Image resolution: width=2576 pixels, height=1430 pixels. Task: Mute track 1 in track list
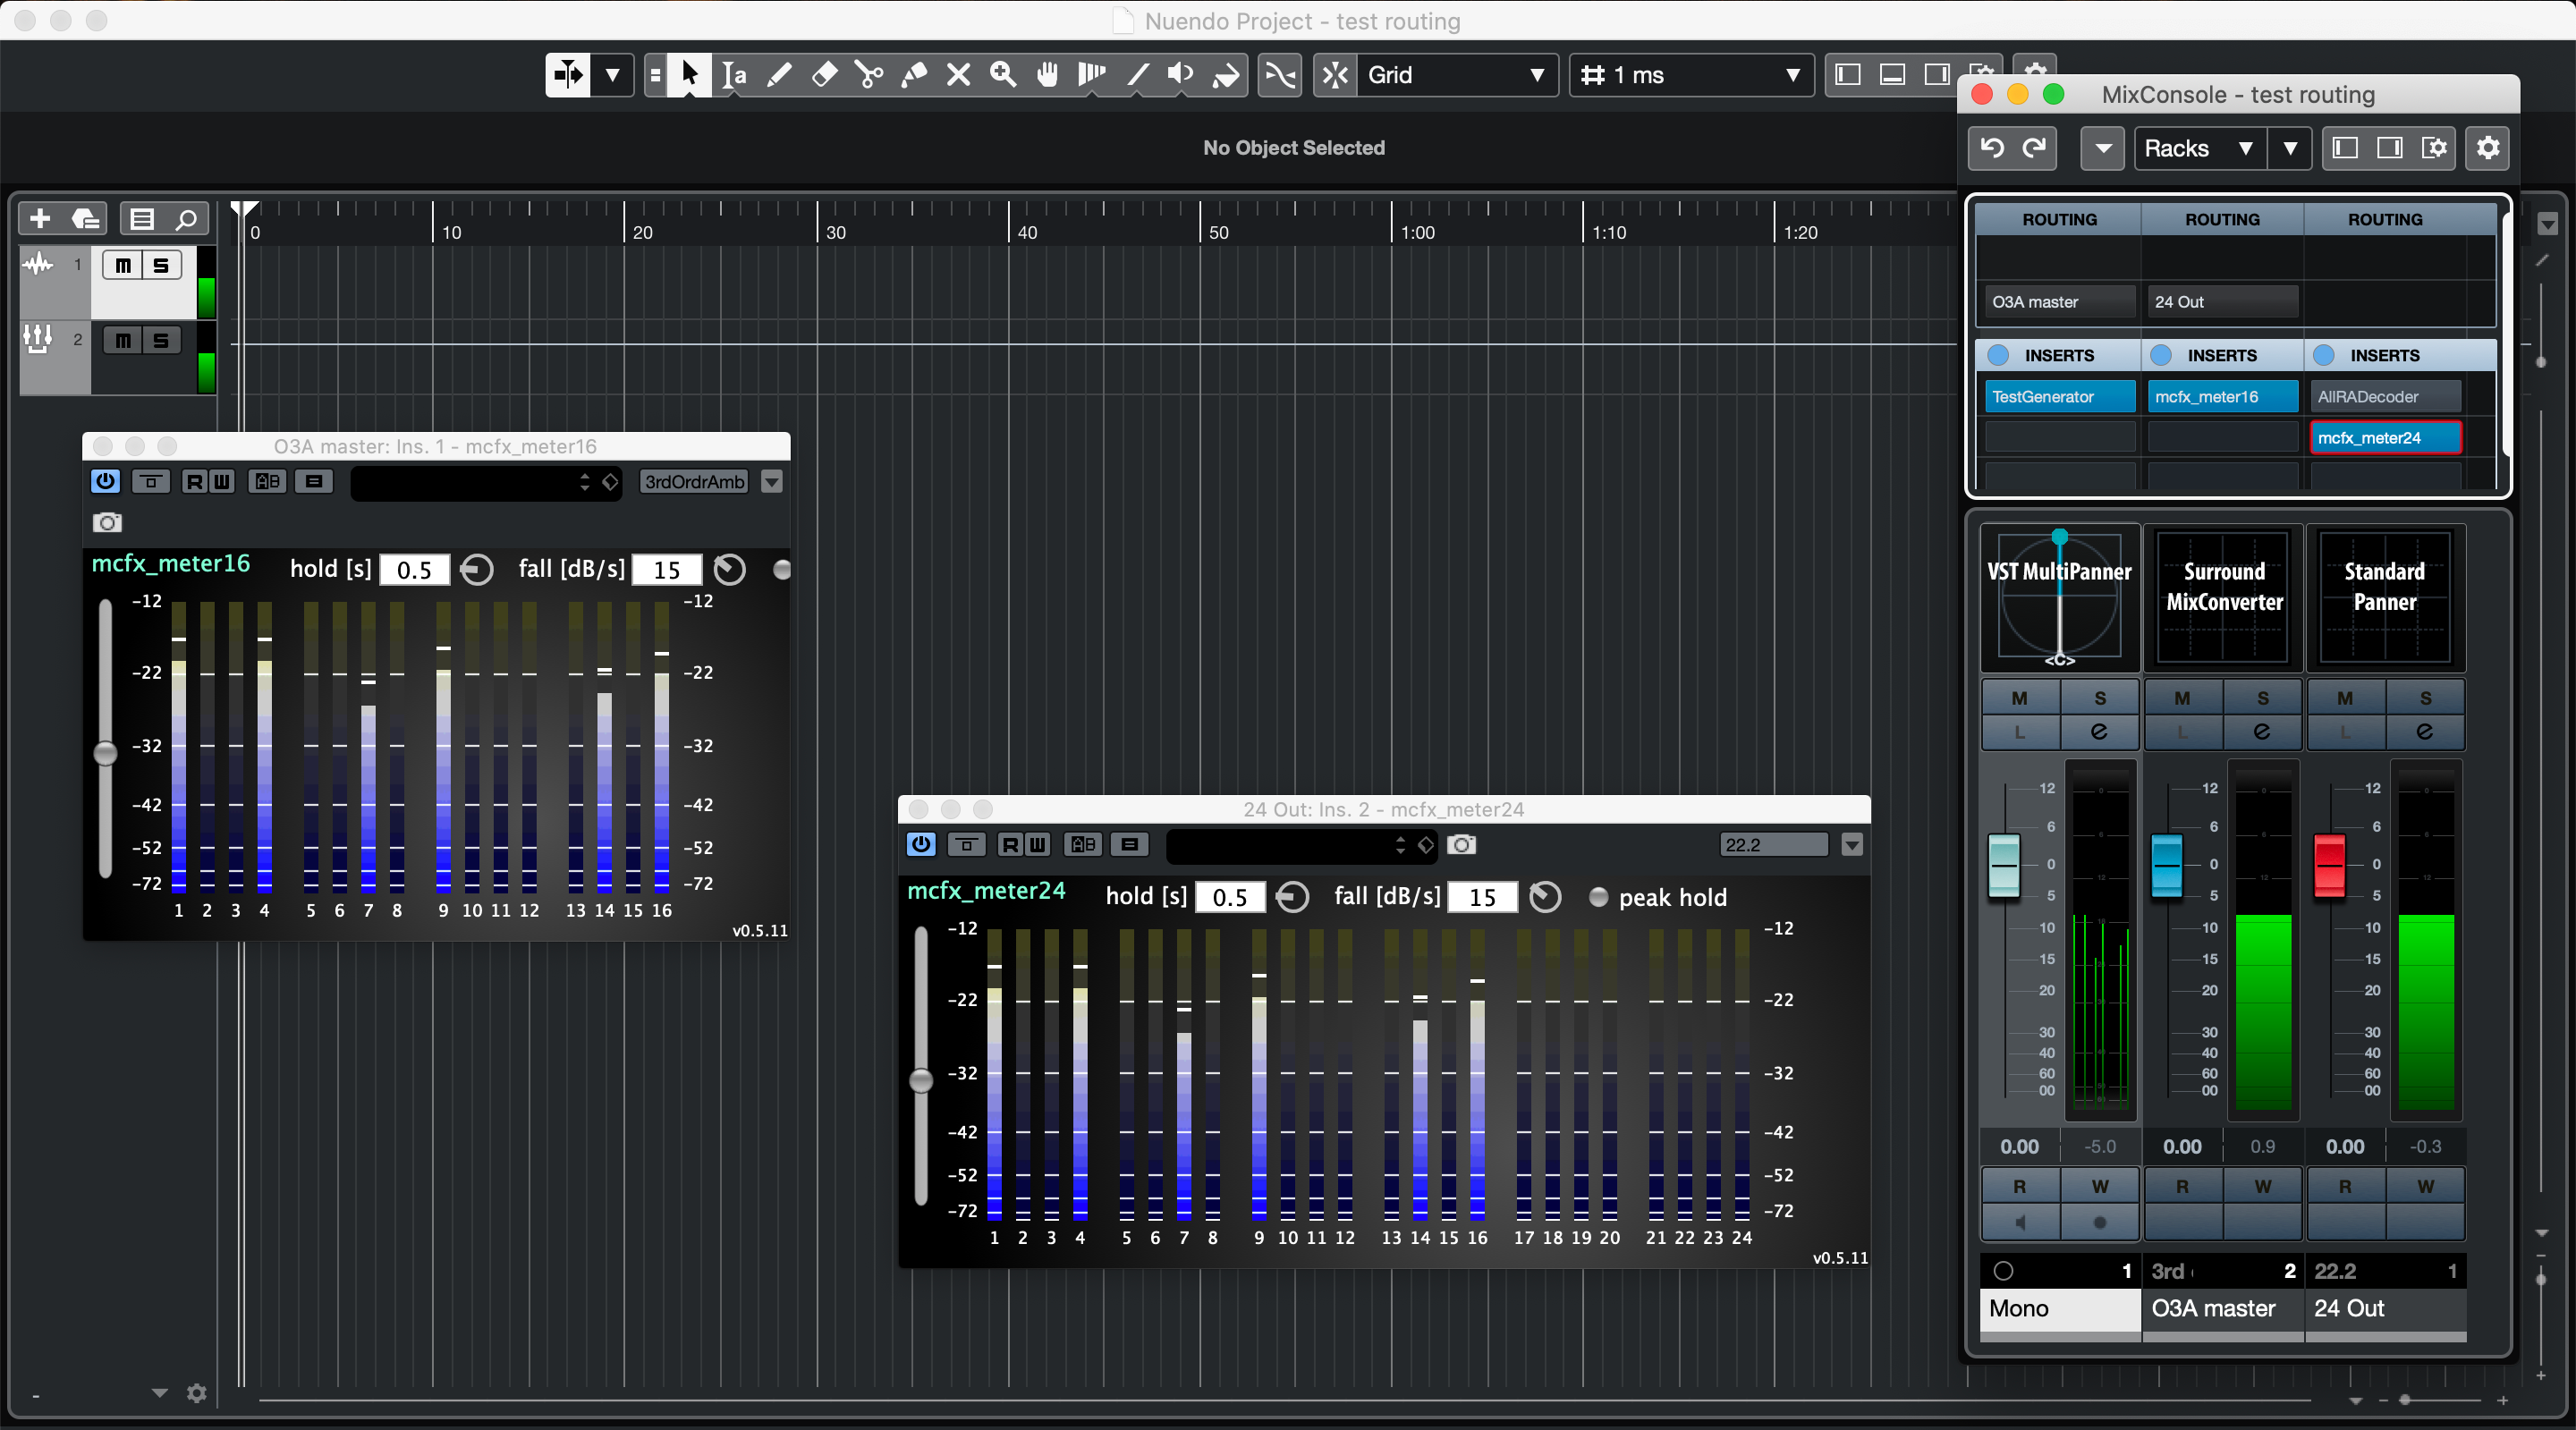(x=123, y=265)
